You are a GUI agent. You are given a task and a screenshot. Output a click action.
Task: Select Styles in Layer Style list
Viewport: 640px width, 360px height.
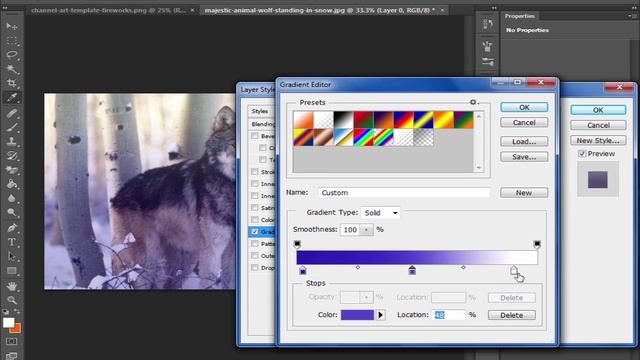click(261, 111)
